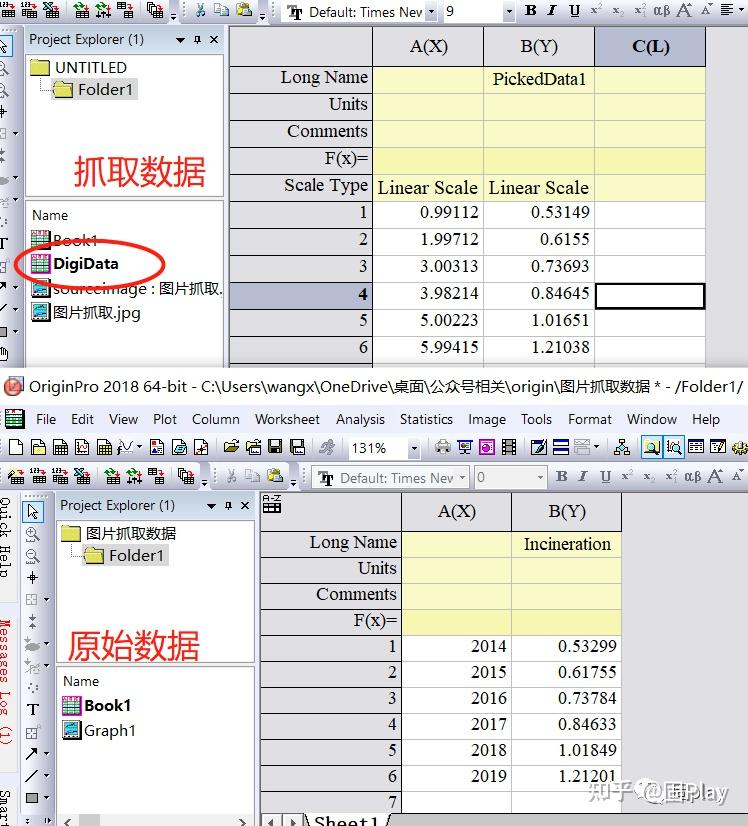This screenshot has width=748, height=826.
Task: Click the Open folder icon
Action: (x=231, y=447)
